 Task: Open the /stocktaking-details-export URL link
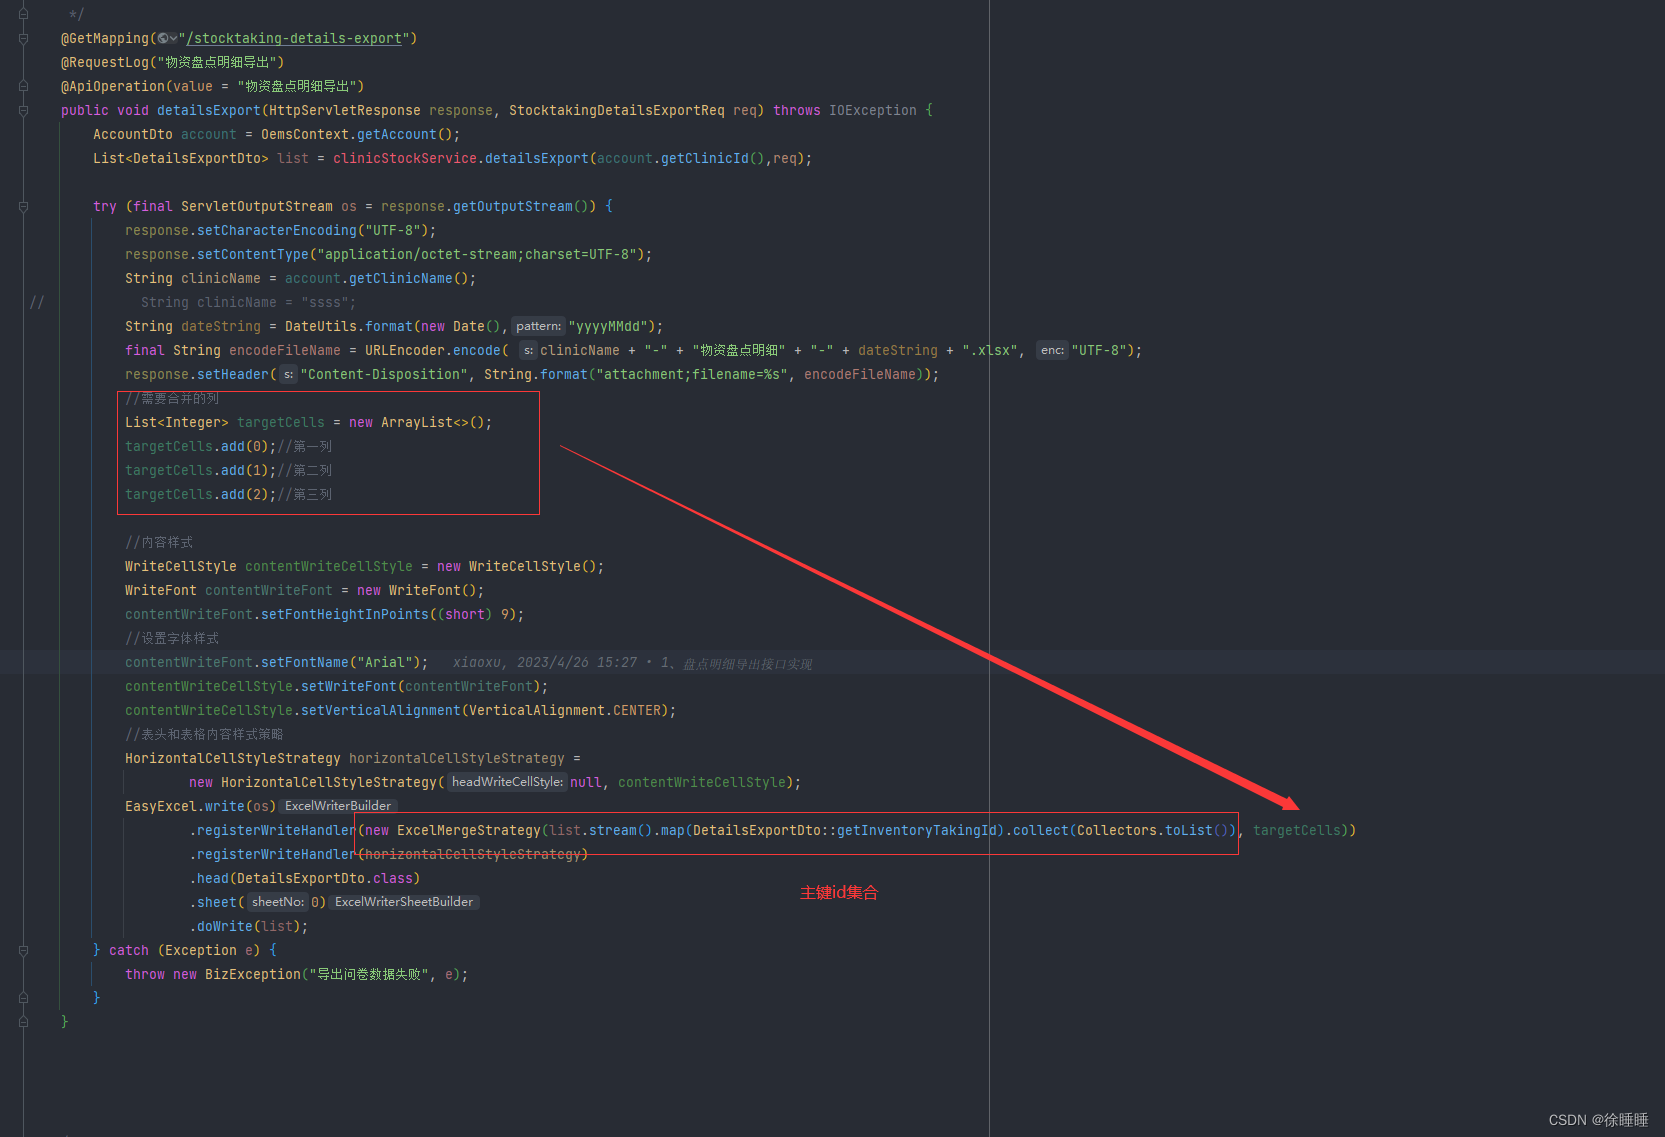tap(294, 39)
